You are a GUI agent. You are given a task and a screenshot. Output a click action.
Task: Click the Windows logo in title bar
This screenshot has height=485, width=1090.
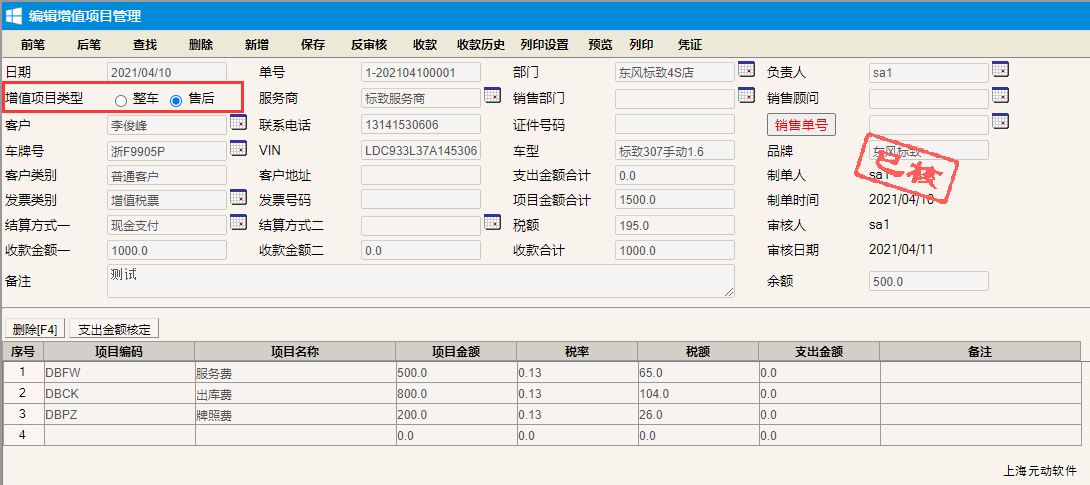pyautogui.click(x=15, y=15)
